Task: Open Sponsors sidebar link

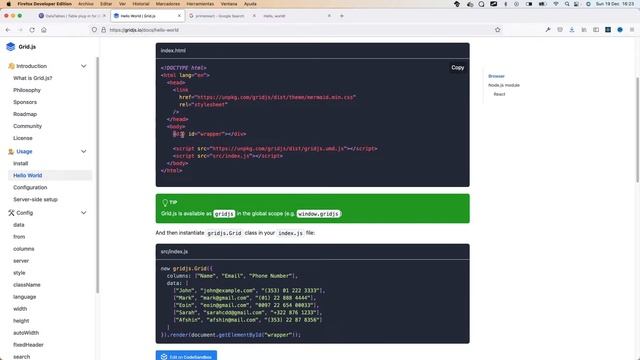Action: pos(25,102)
